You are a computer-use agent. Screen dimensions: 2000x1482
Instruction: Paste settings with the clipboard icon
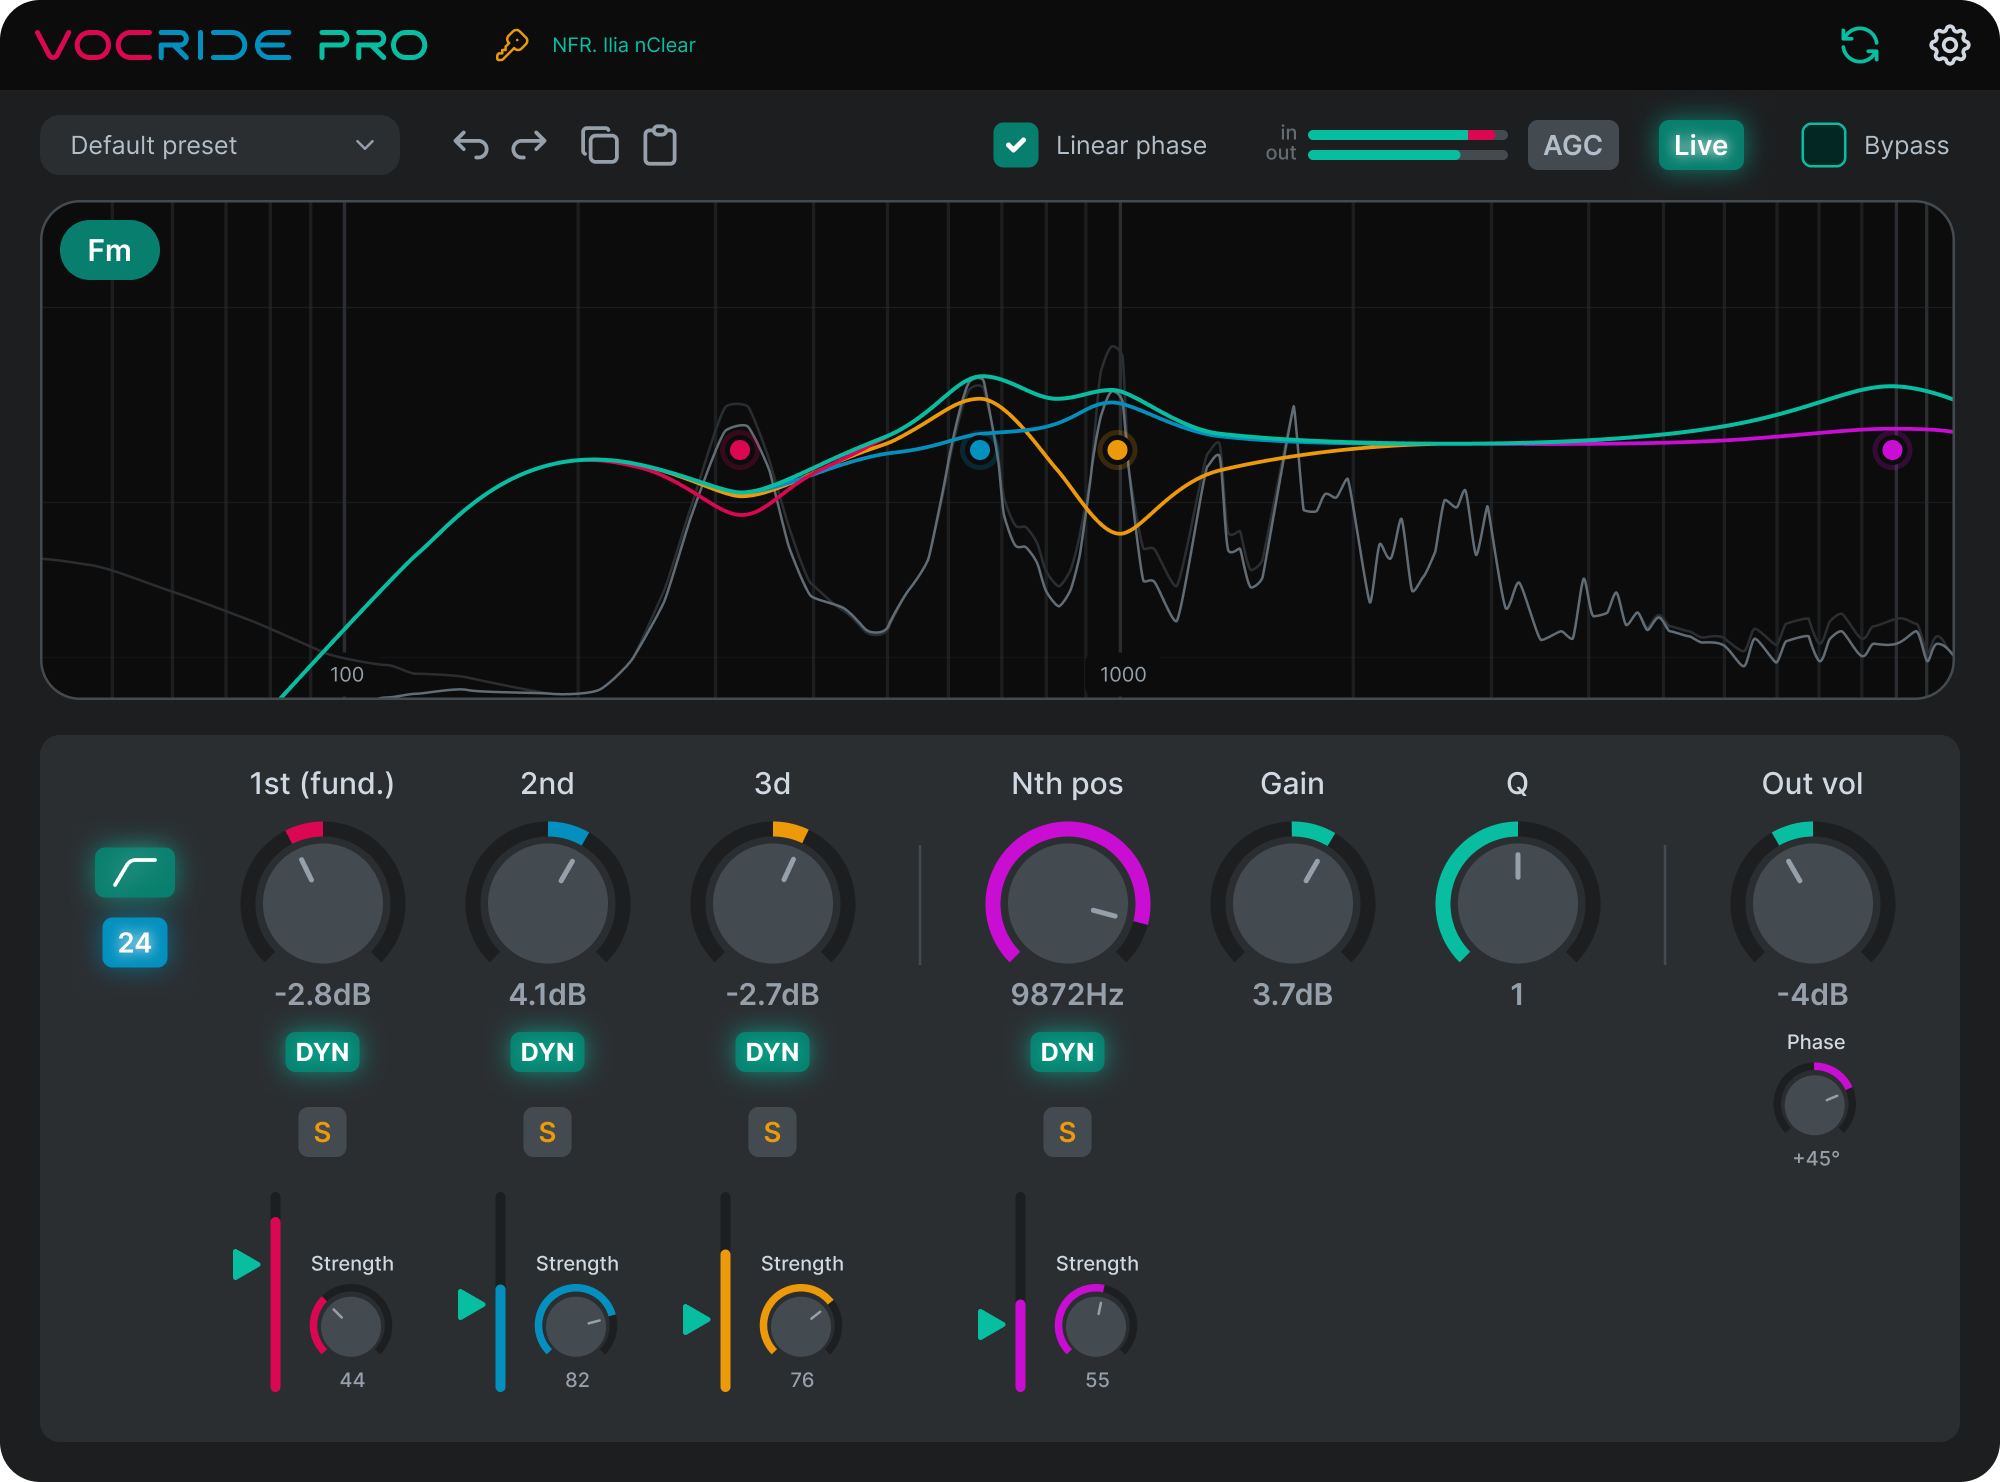pos(660,145)
